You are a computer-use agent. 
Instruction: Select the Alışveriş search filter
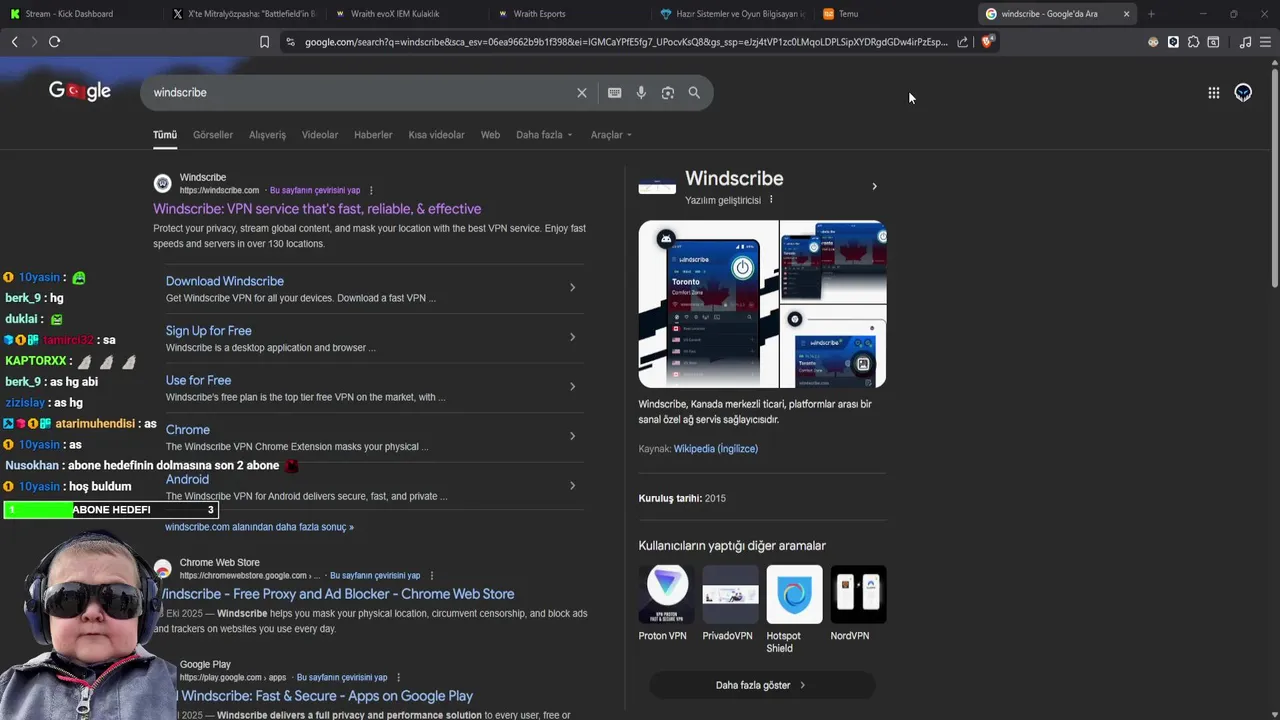pyautogui.click(x=267, y=135)
